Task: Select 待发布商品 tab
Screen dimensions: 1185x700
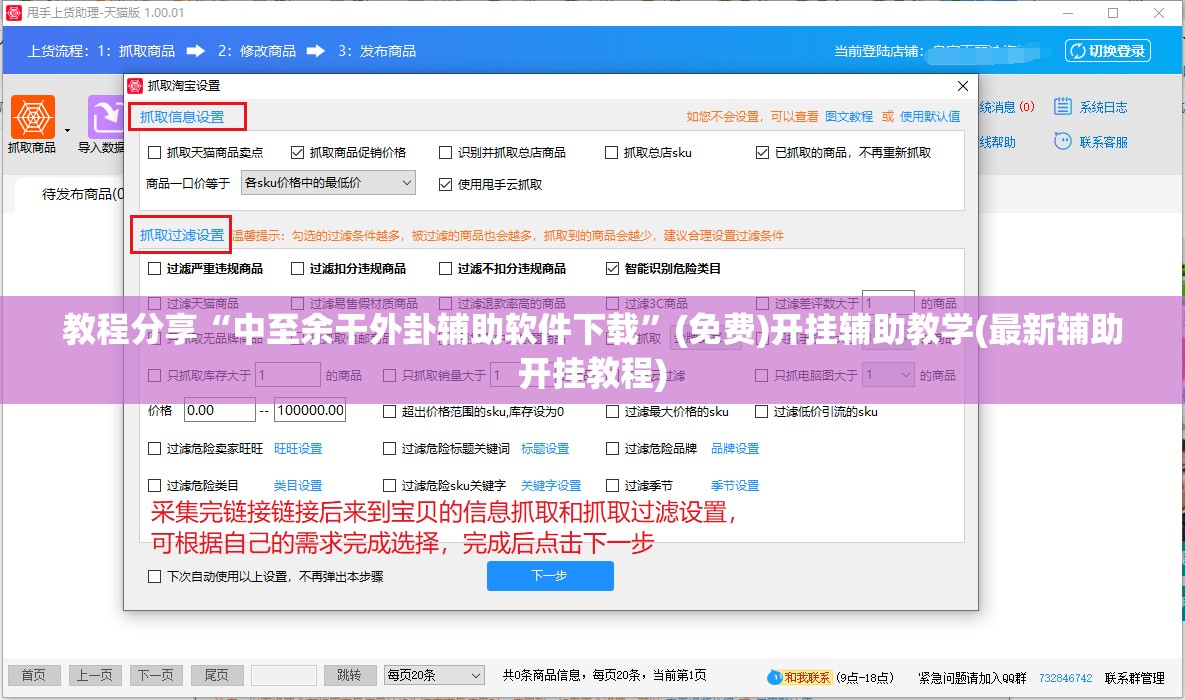Action: pos(82,194)
